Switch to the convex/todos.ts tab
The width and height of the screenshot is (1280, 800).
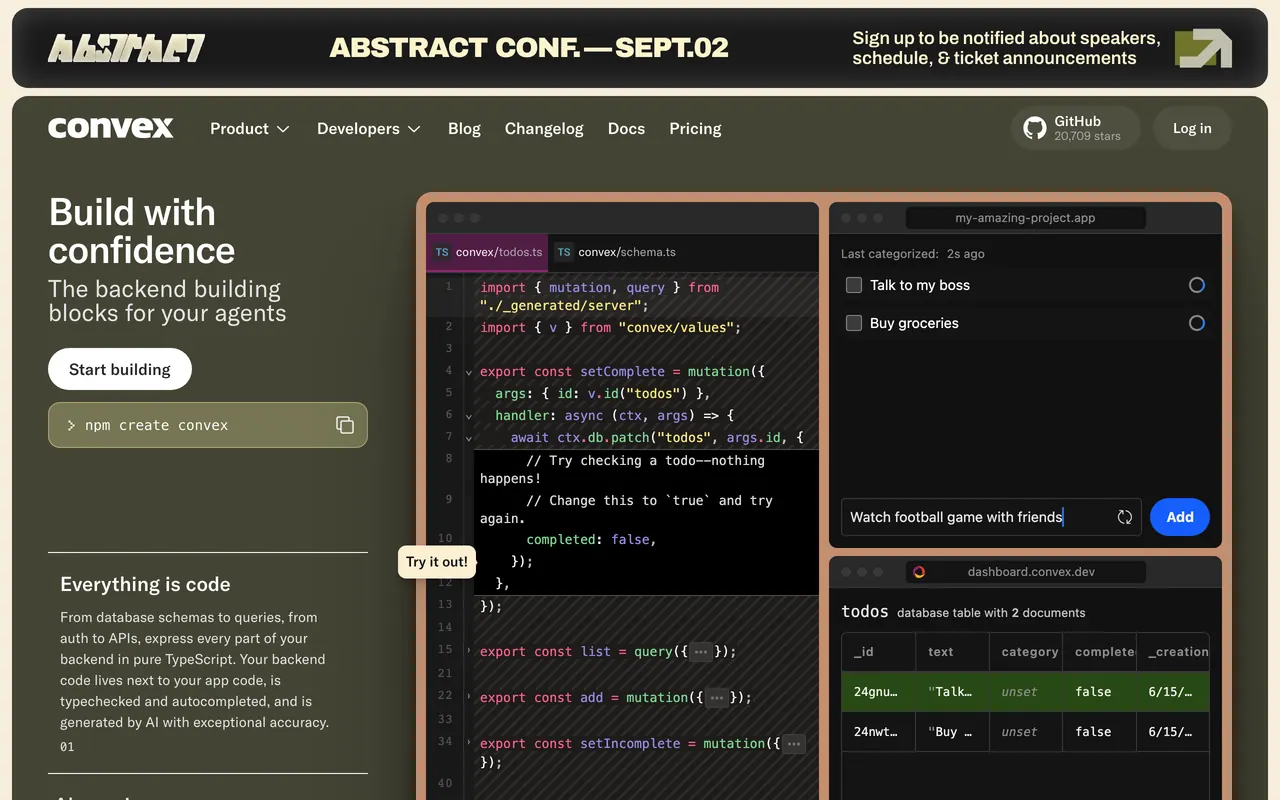(488, 253)
